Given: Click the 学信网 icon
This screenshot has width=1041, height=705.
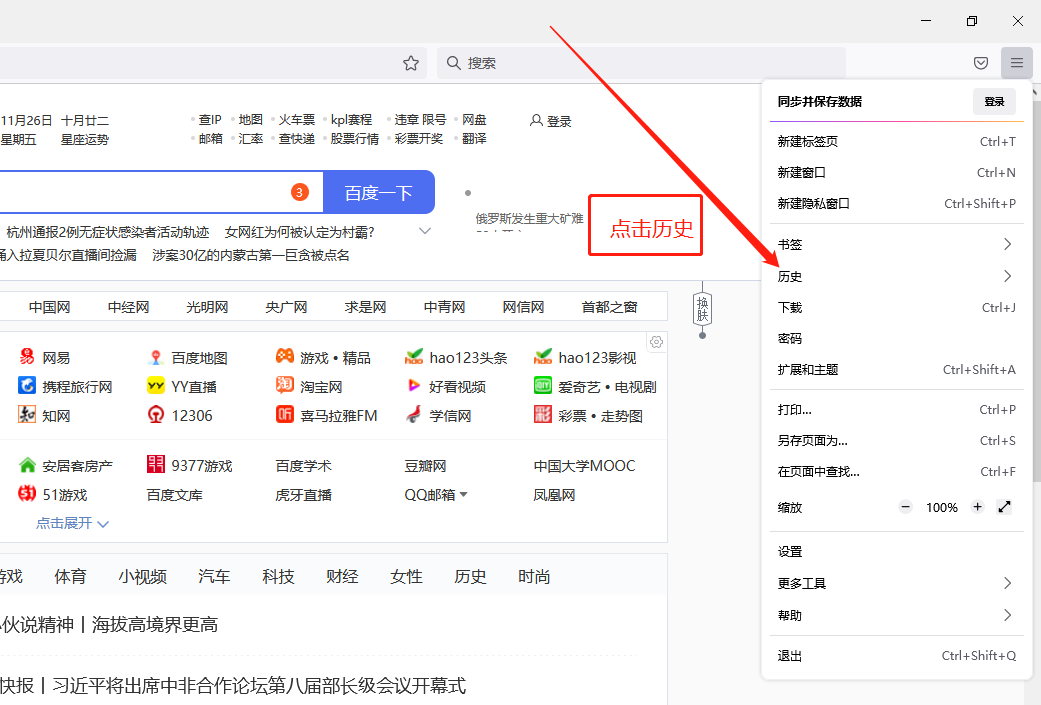Looking at the screenshot, I should coord(414,415).
